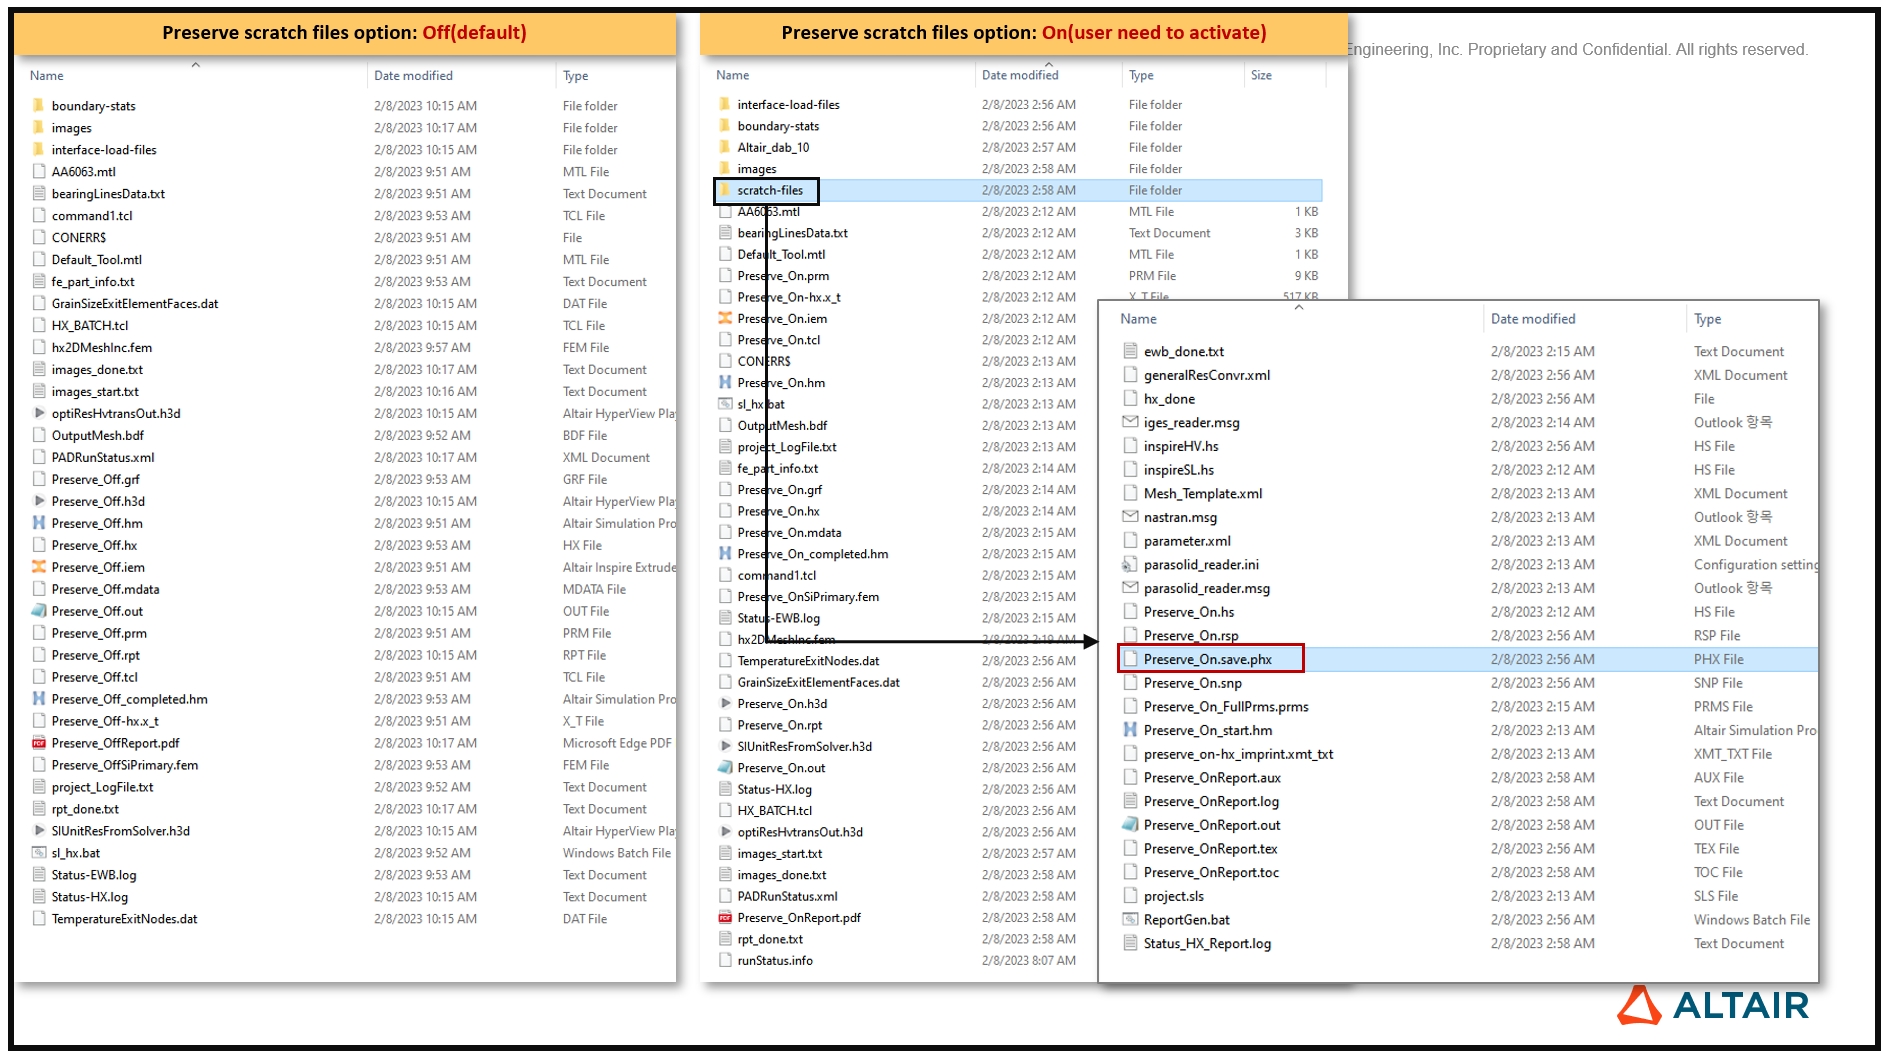
Task: Select project.sls file
Action: 1174,896
